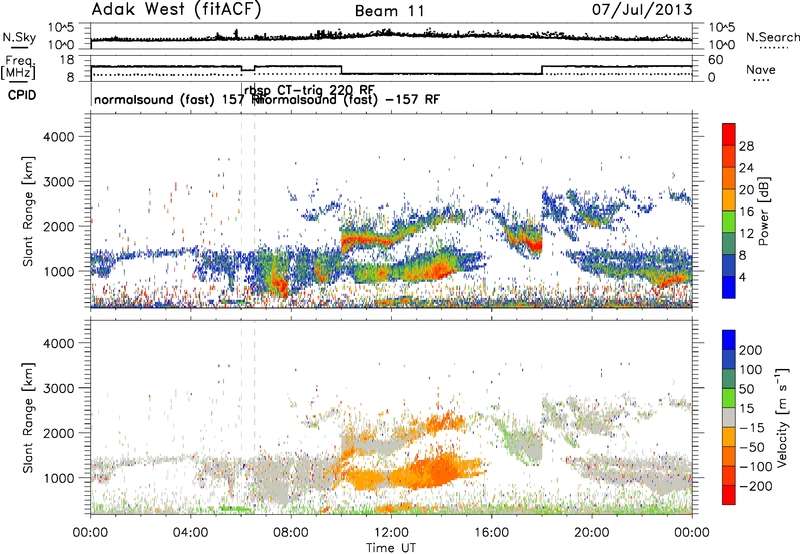
Task: Click the 18 tick on the frequency axis
Action: coord(67,59)
